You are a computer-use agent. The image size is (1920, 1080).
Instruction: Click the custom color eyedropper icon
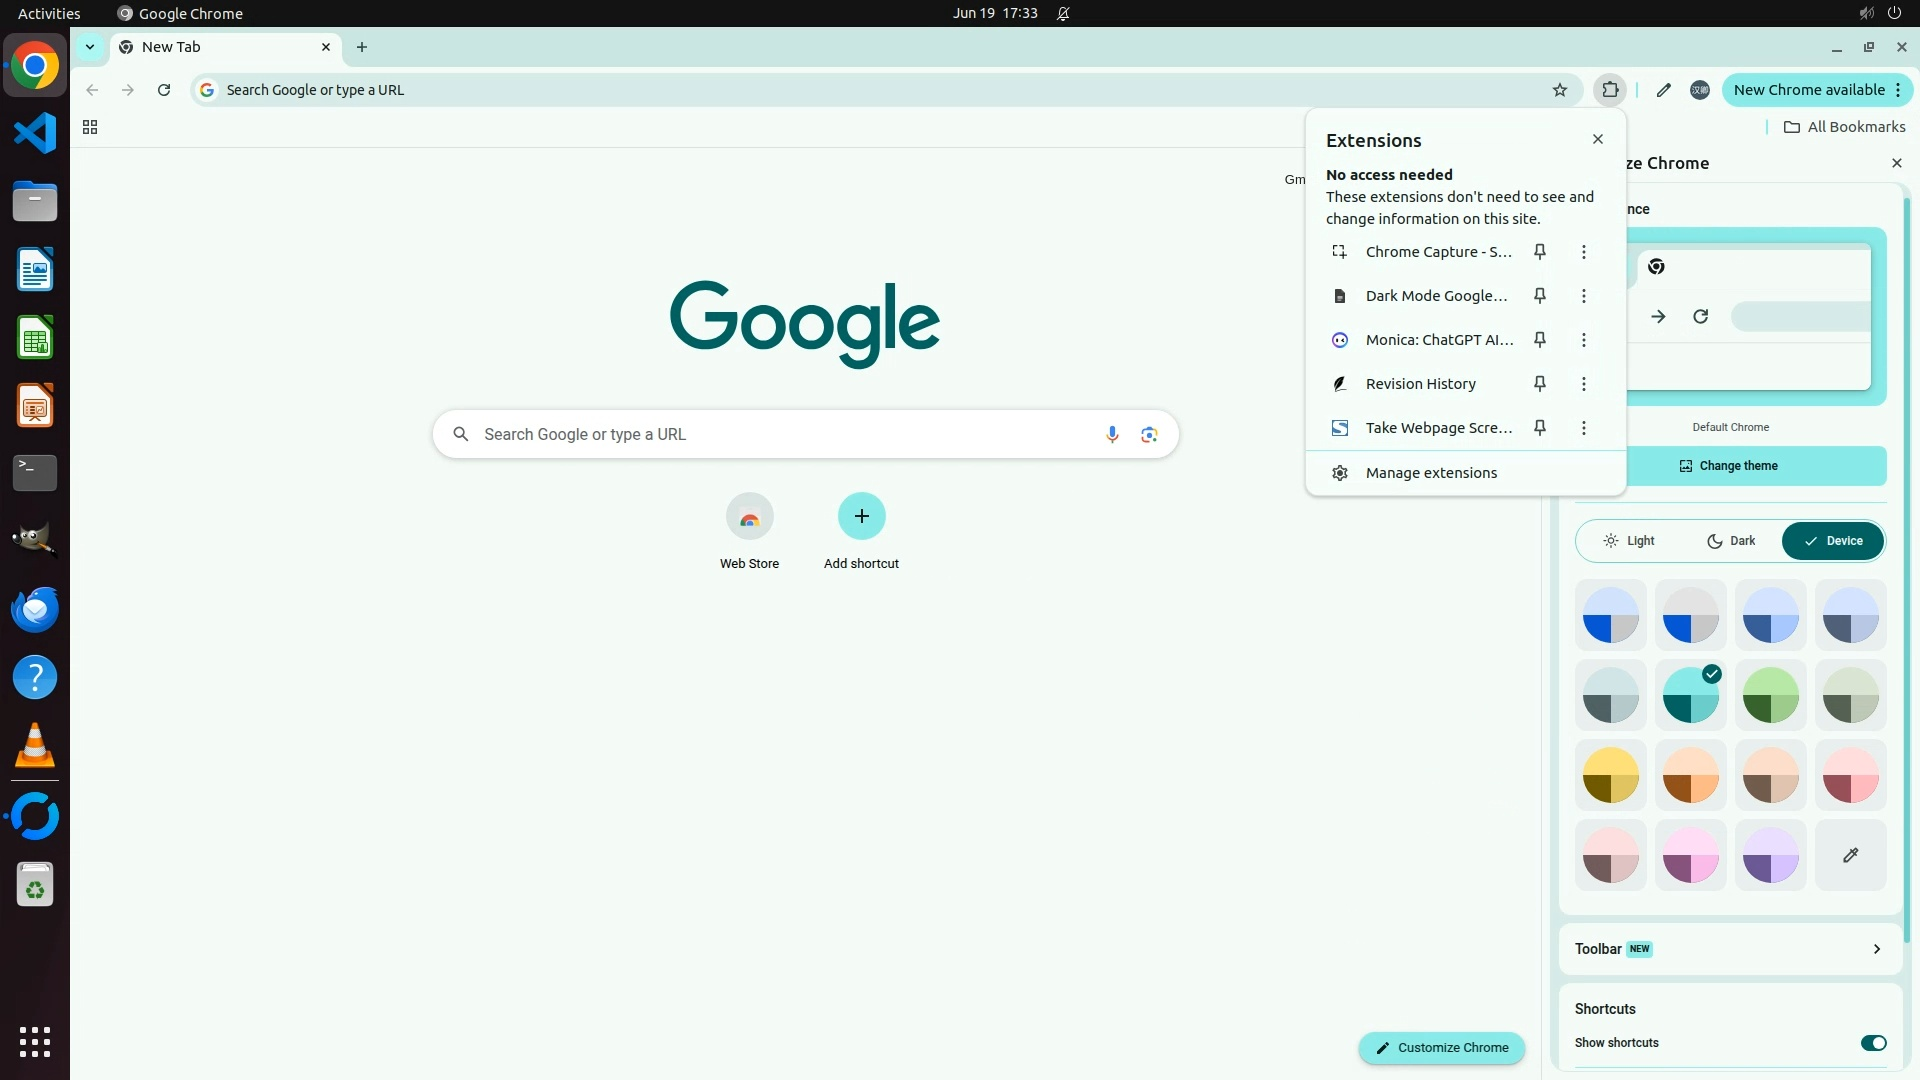point(1850,855)
